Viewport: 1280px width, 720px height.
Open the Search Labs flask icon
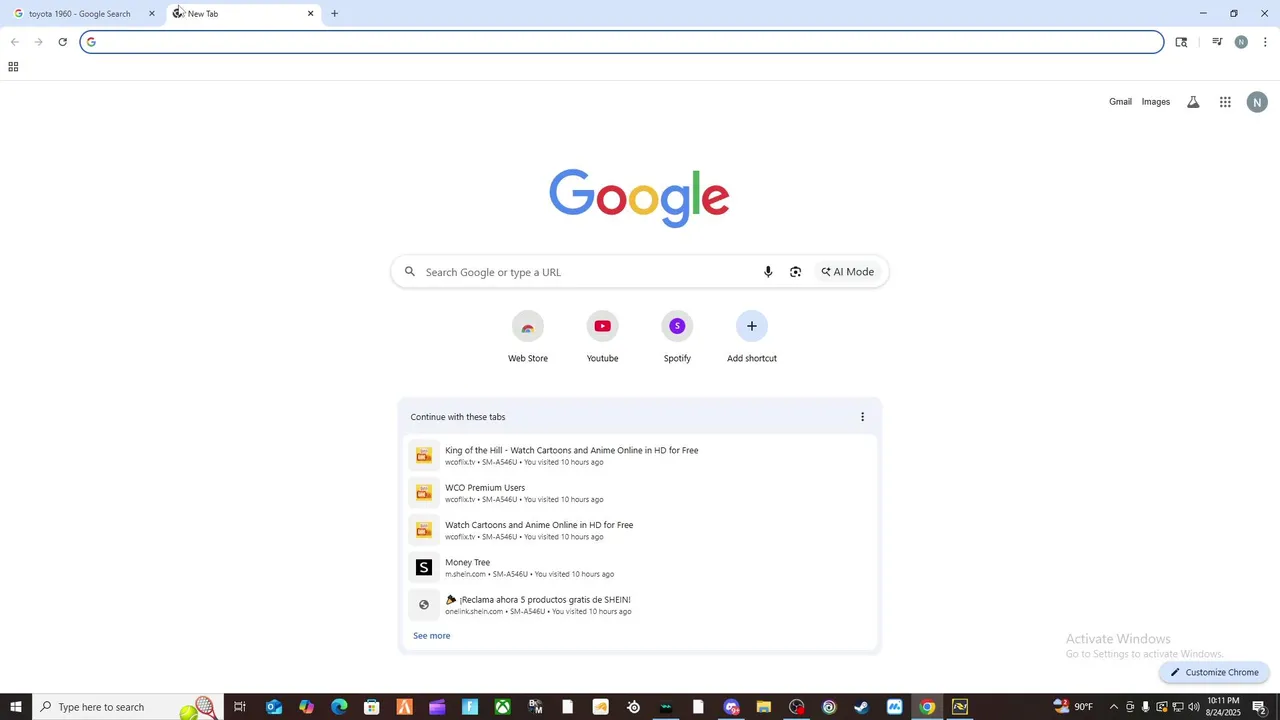point(1193,102)
